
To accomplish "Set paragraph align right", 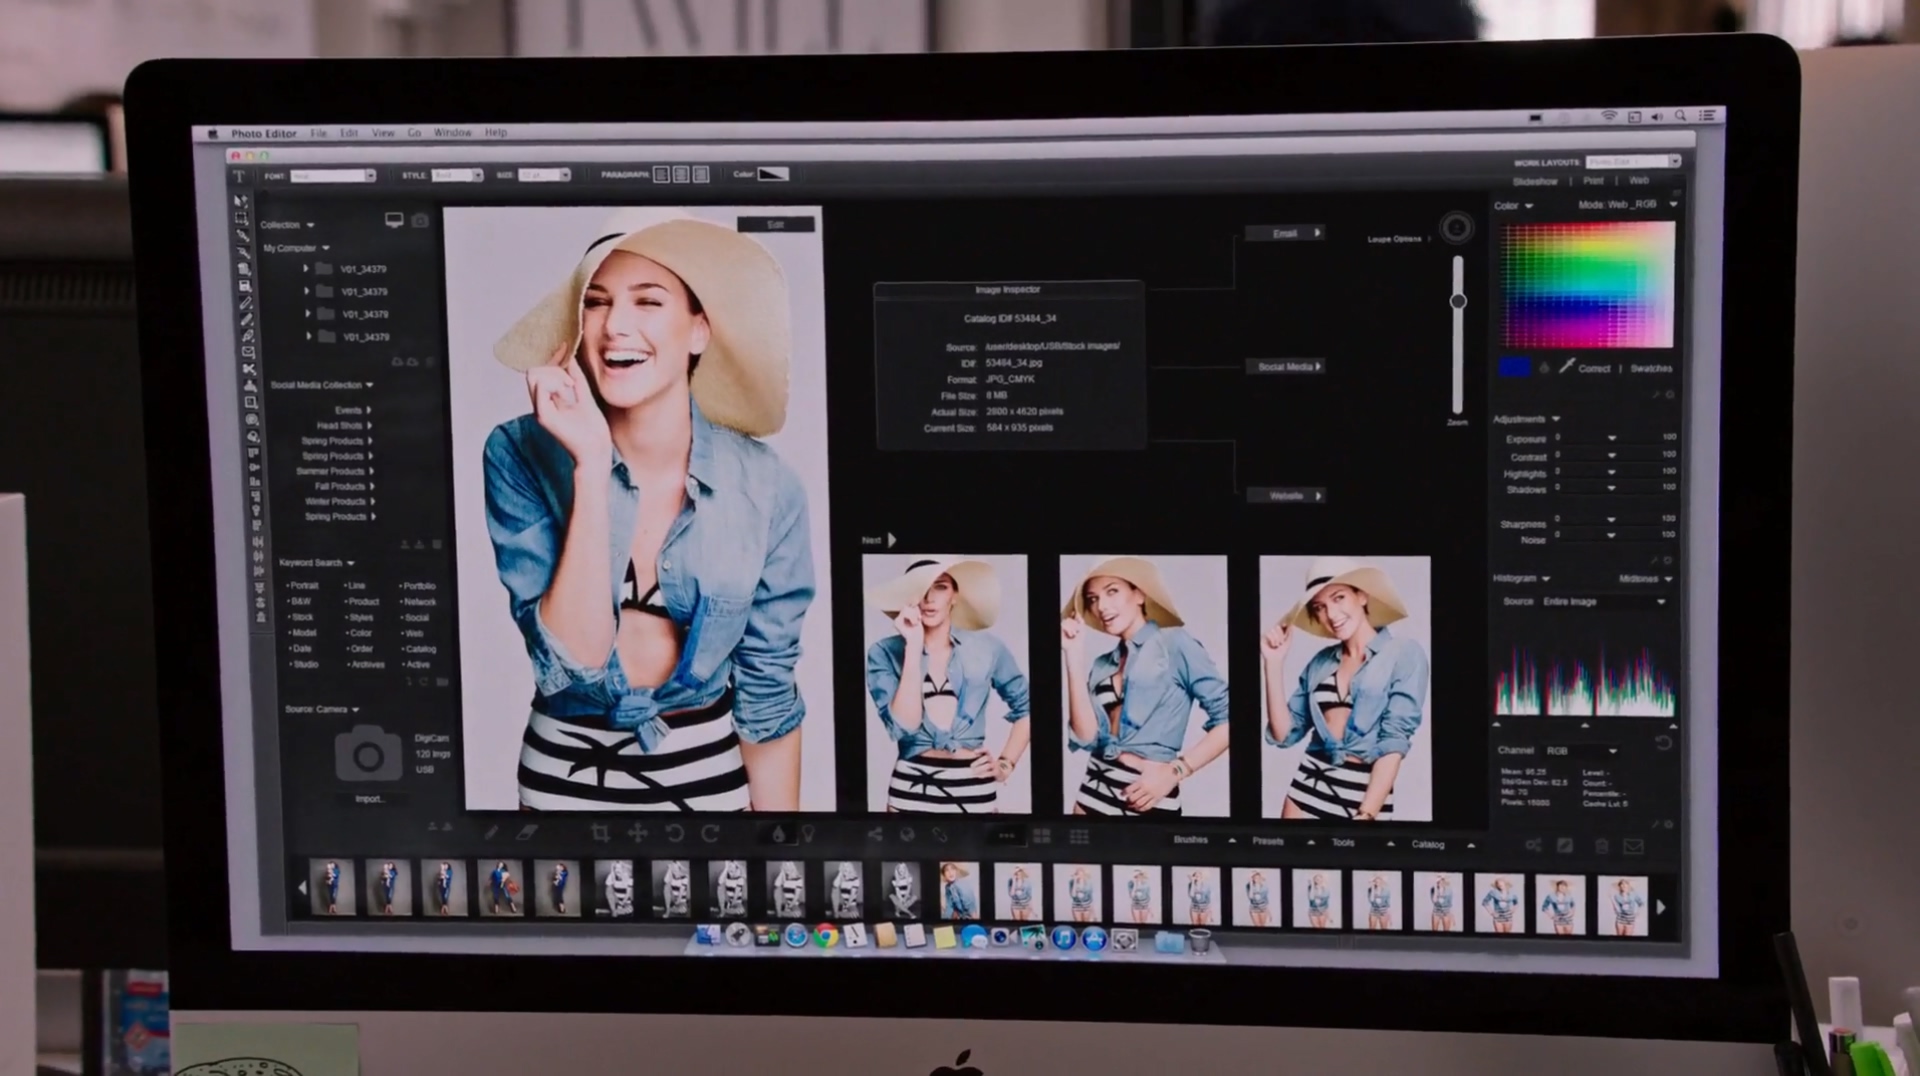I will pyautogui.click(x=701, y=175).
